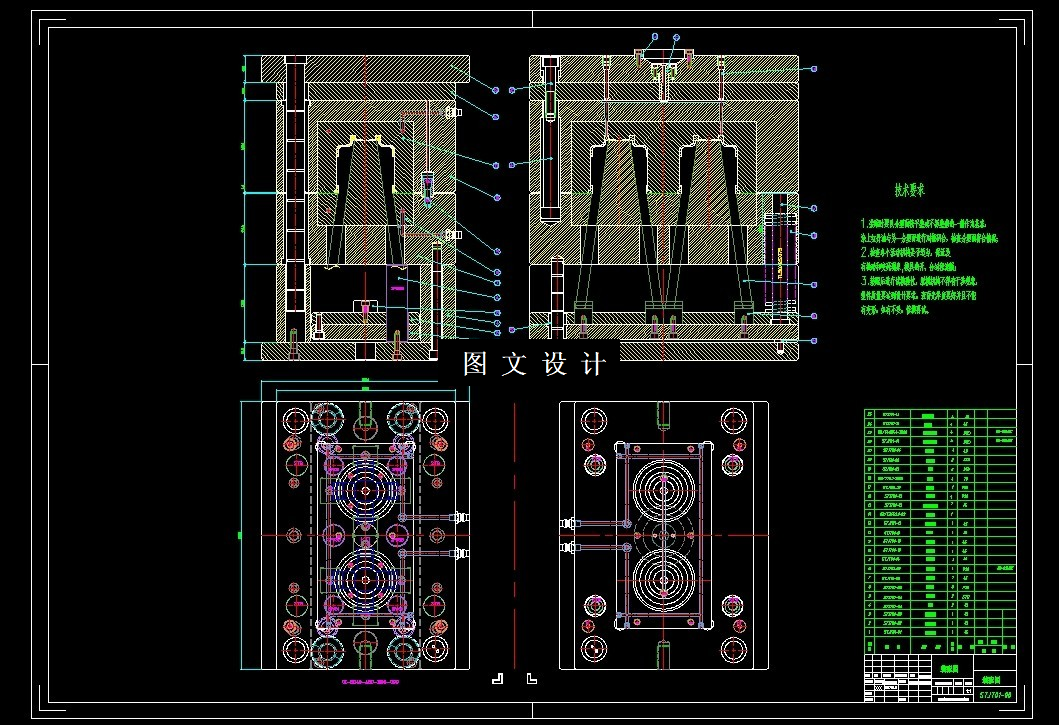Select technical requirement note numbered 2
This screenshot has height=725, width=1059.
pyautogui.click(x=908, y=259)
